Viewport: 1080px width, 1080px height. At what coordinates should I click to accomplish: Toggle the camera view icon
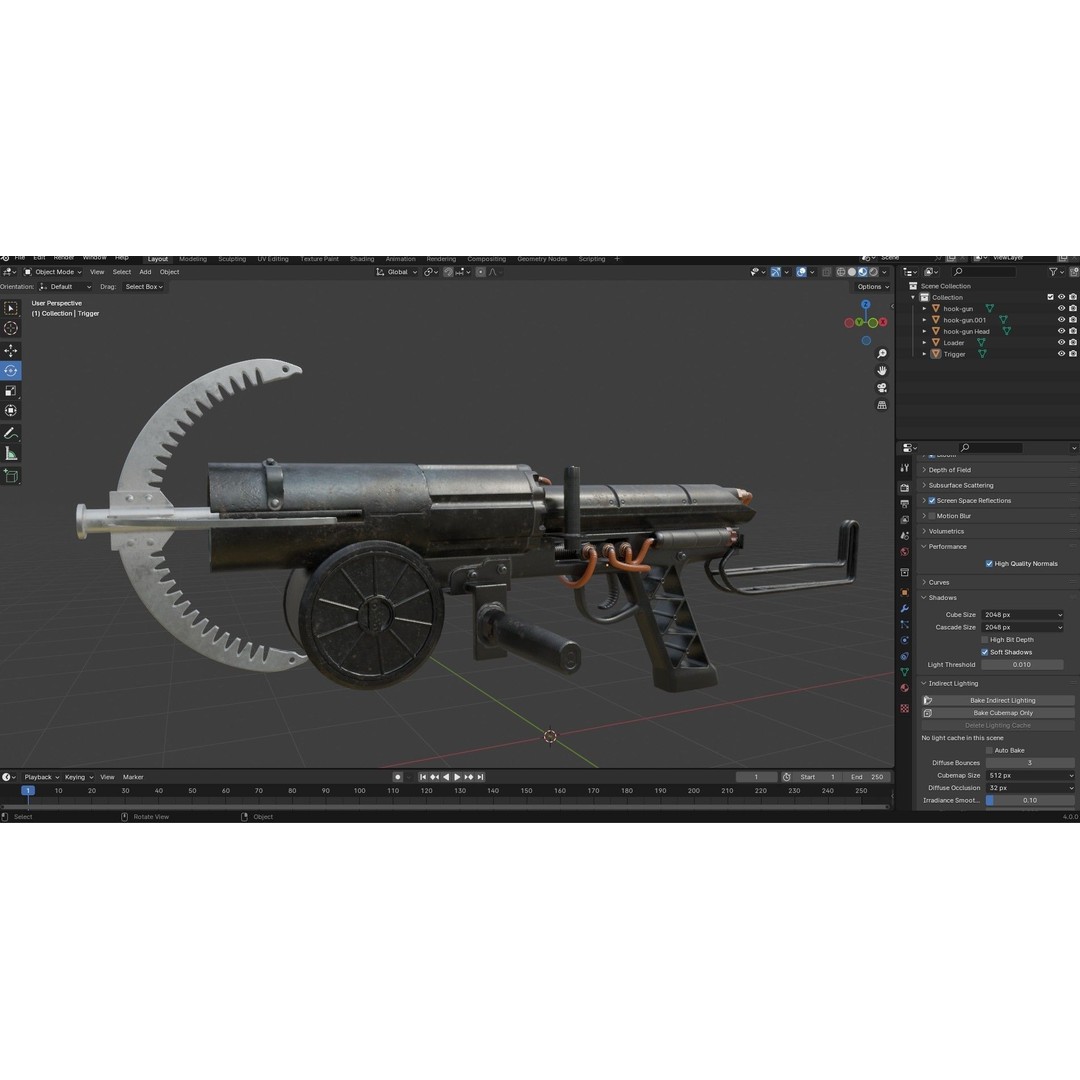(x=882, y=388)
